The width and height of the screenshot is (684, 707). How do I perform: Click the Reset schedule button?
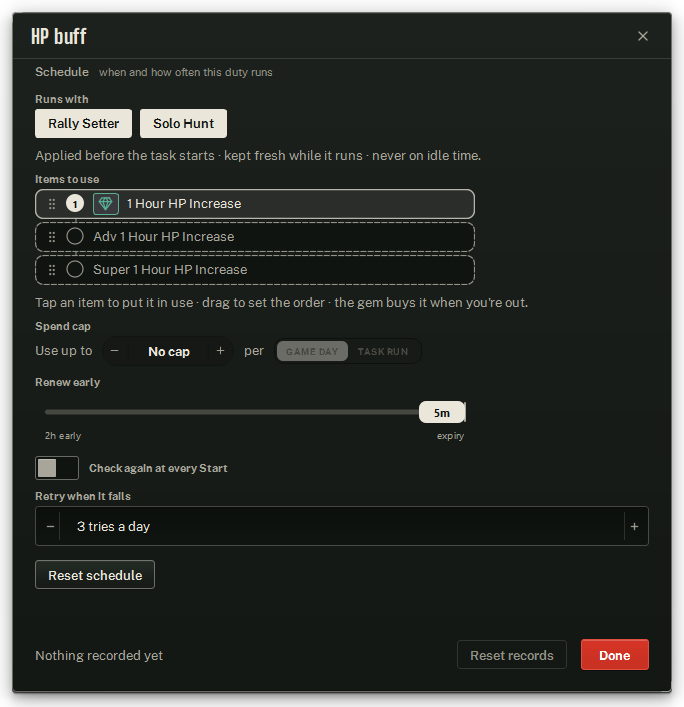coord(95,575)
